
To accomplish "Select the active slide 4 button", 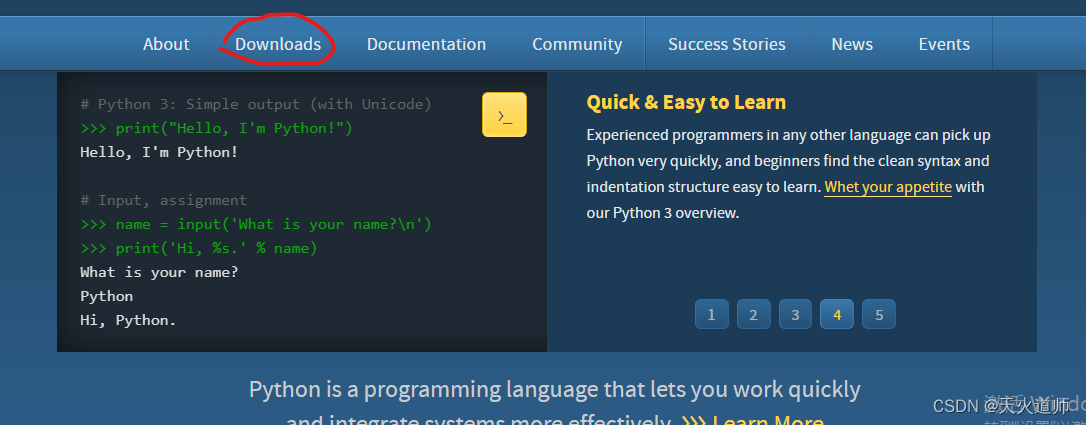I will coord(837,314).
